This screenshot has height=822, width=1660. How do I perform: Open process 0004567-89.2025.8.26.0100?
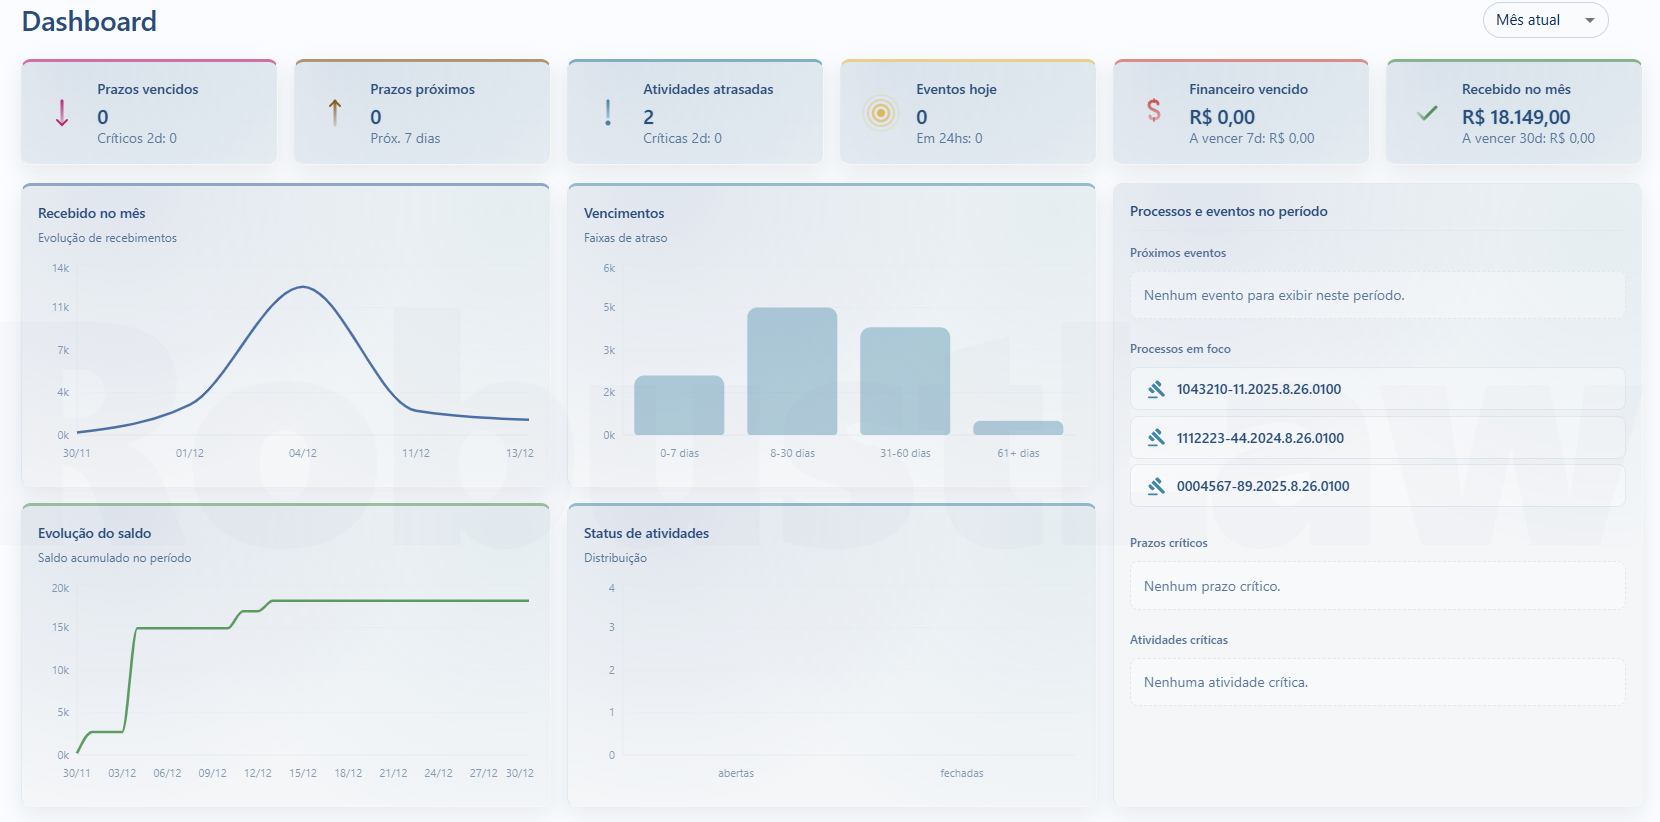tap(1262, 486)
